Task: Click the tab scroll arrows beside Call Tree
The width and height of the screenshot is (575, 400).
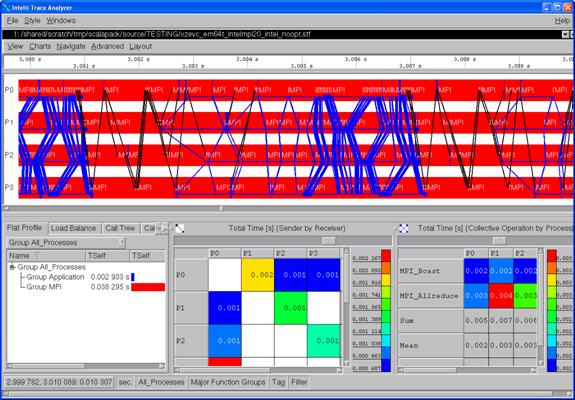Action: pyautogui.click(x=162, y=228)
